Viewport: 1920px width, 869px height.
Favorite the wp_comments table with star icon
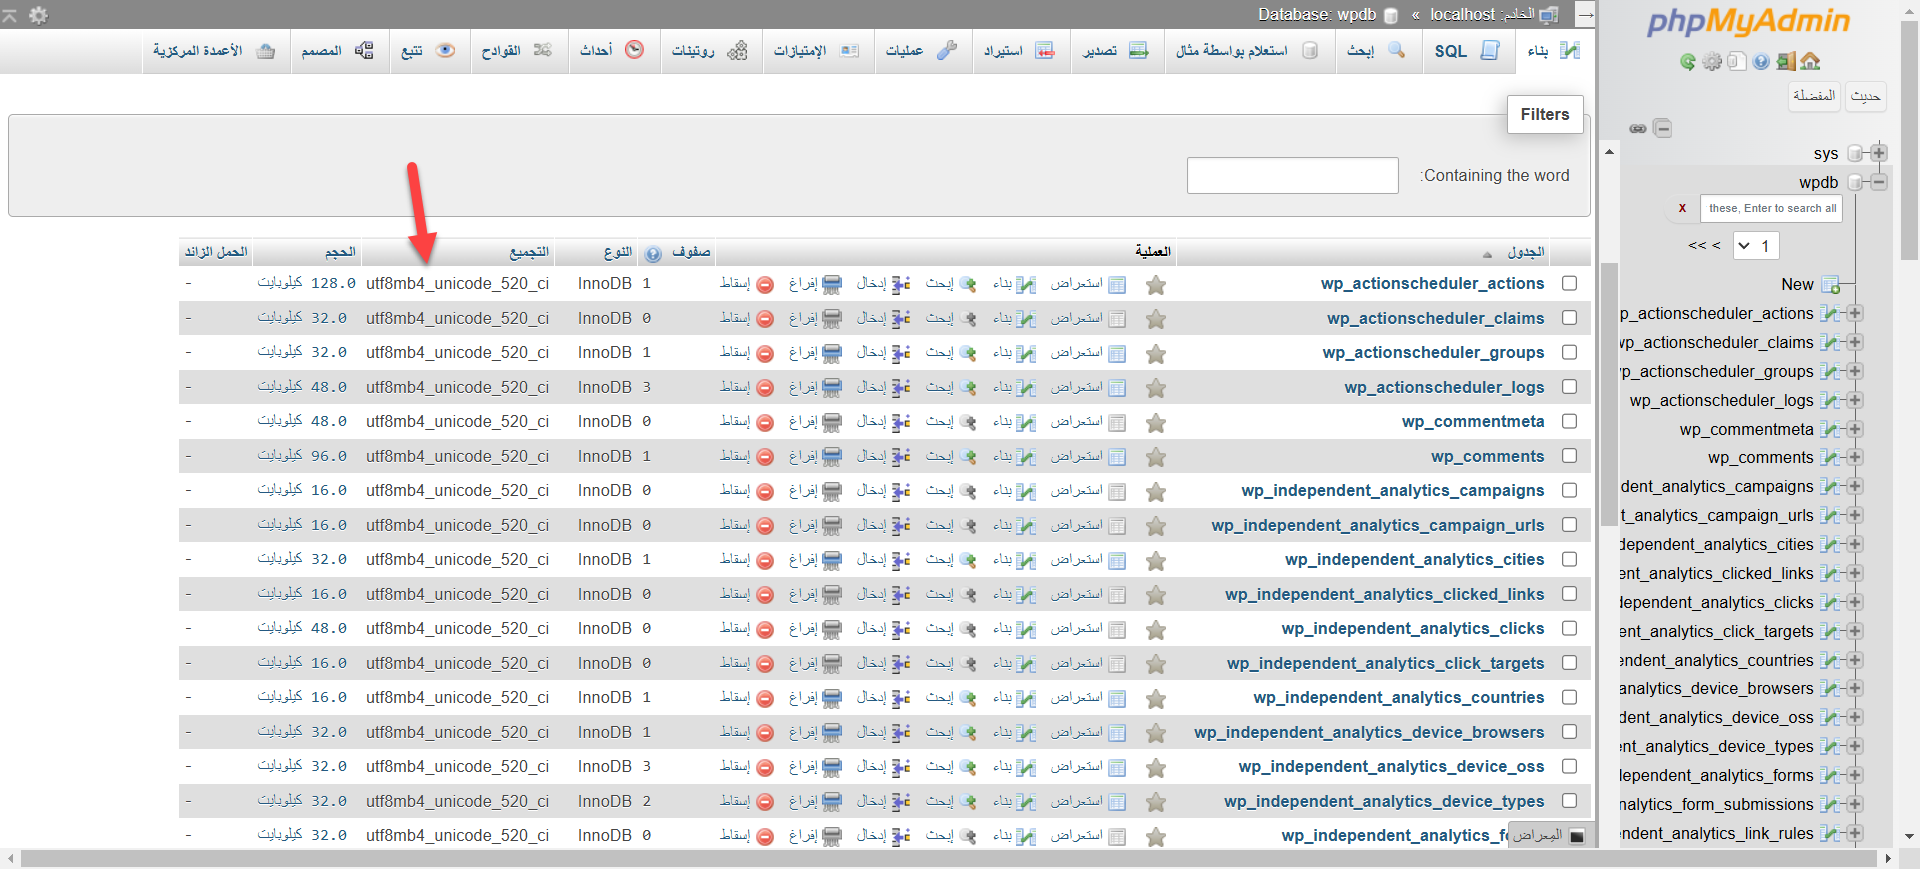pos(1156,457)
